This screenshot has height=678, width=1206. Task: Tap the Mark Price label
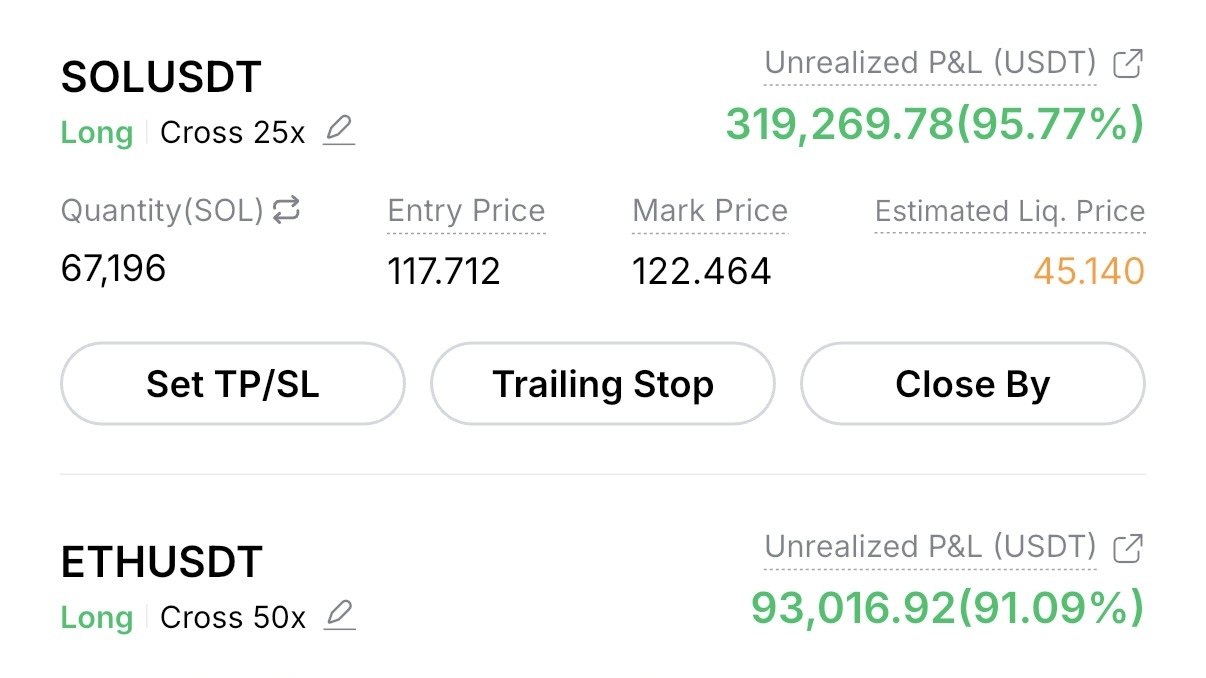[710, 211]
